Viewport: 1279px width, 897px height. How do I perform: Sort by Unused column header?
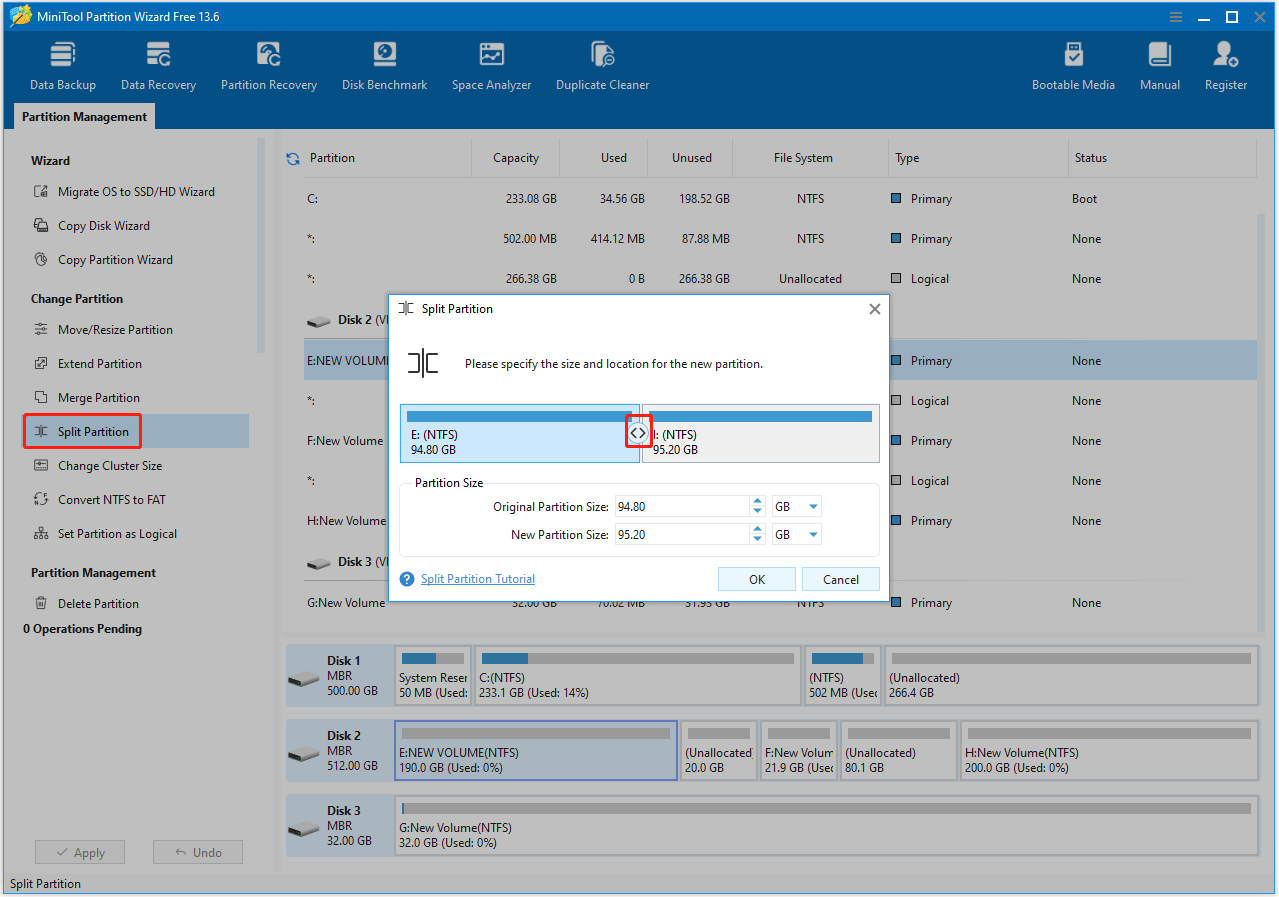pos(692,158)
